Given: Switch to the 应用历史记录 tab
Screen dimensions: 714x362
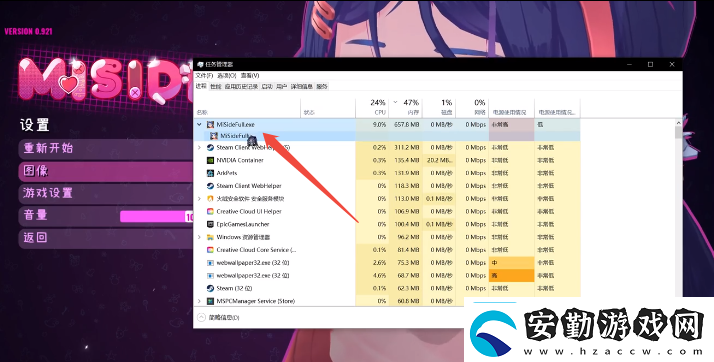Looking at the screenshot, I should [x=241, y=87].
